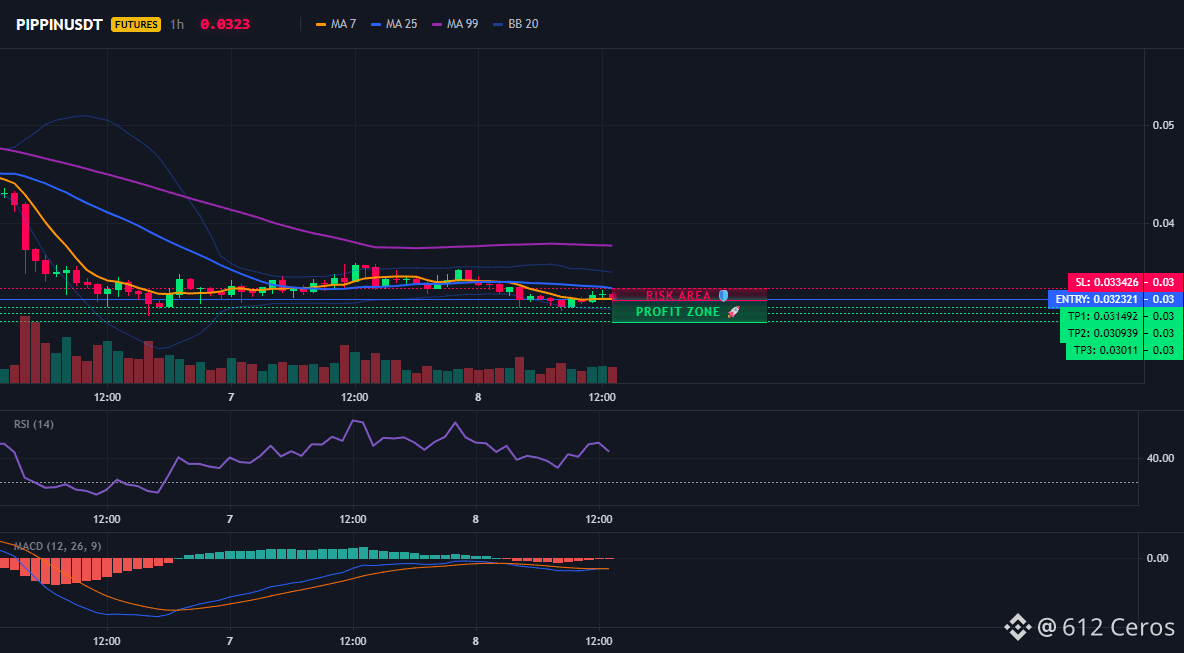Toggle the MA 7 legend entry

coord(336,24)
